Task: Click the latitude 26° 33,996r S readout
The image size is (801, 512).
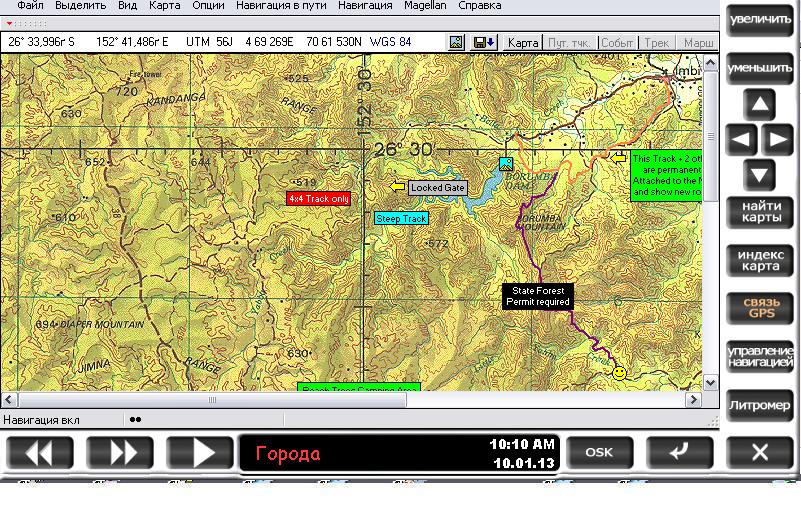Action: [x=41, y=42]
